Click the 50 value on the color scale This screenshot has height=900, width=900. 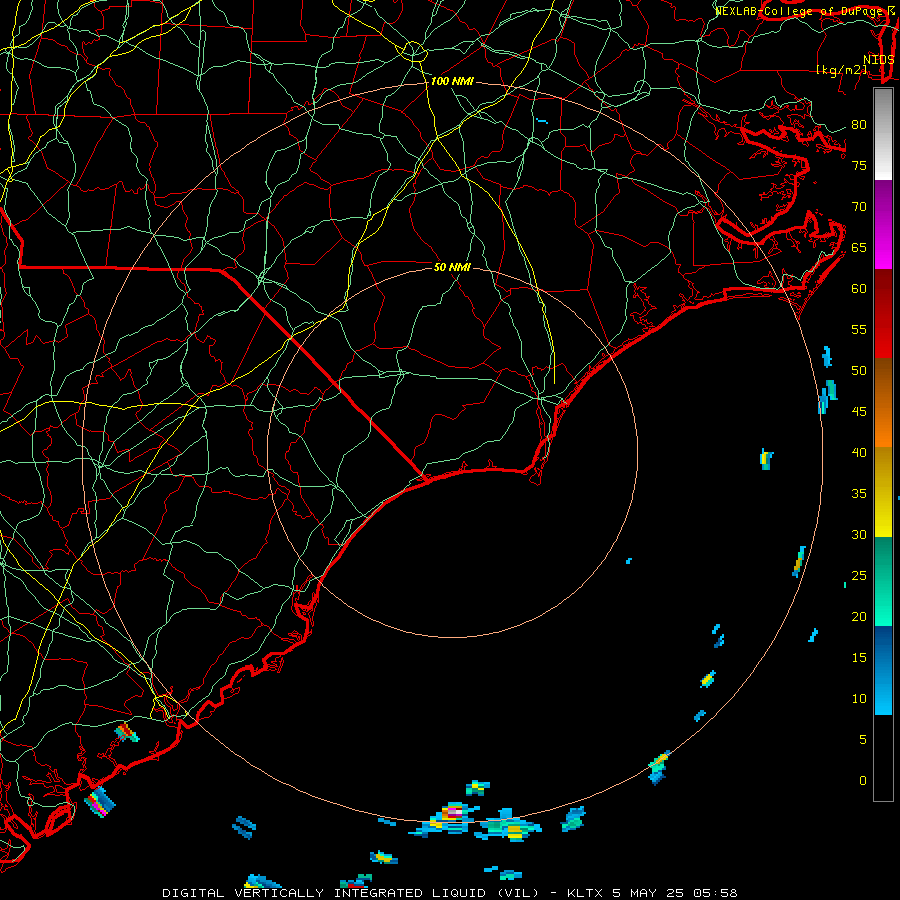[859, 371]
